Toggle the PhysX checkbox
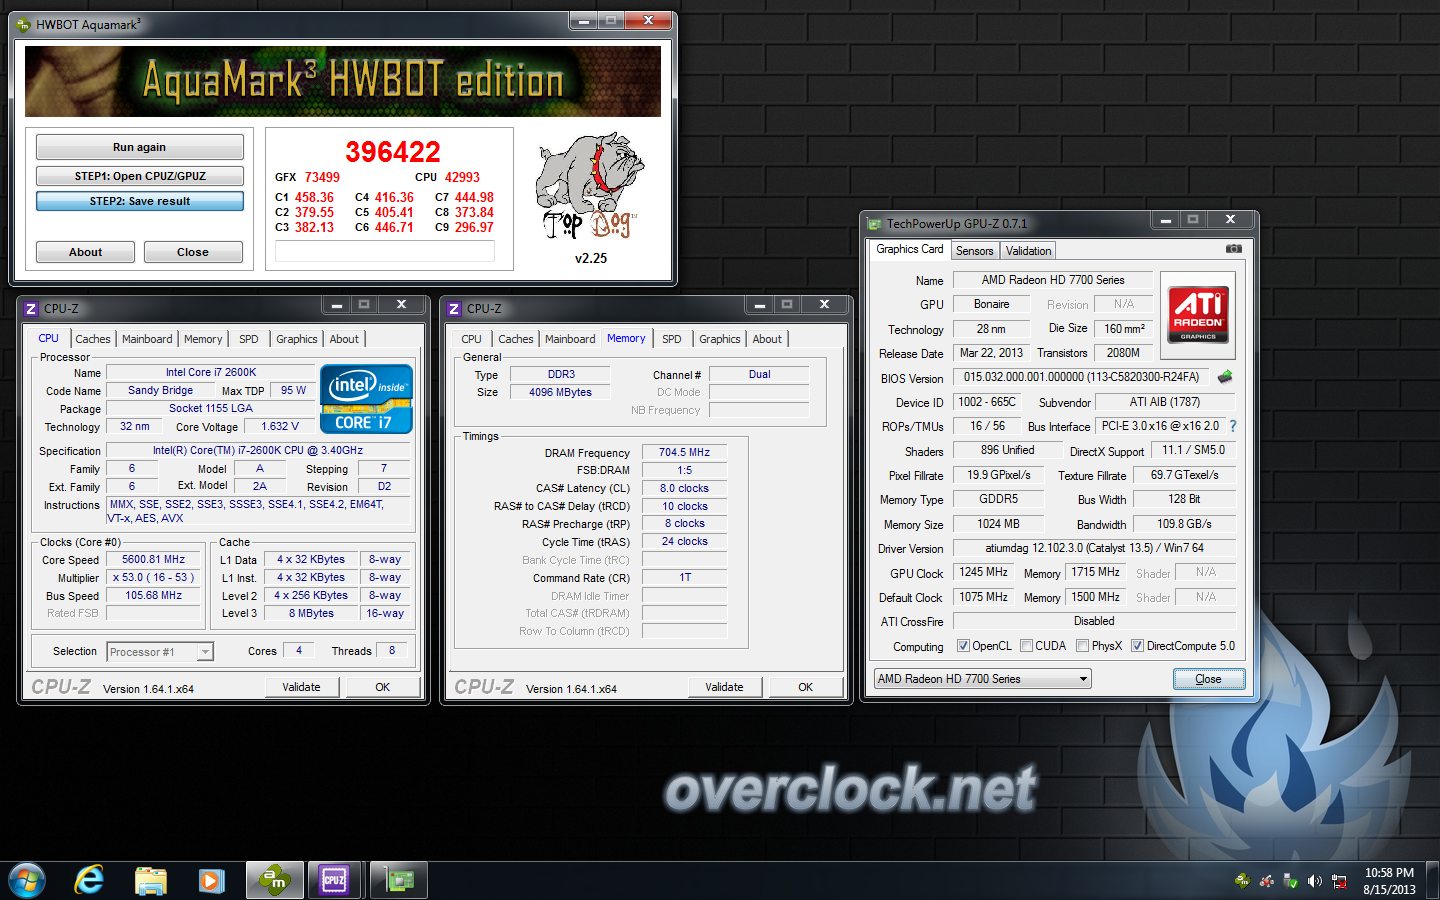The image size is (1440, 900). (x=1082, y=646)
